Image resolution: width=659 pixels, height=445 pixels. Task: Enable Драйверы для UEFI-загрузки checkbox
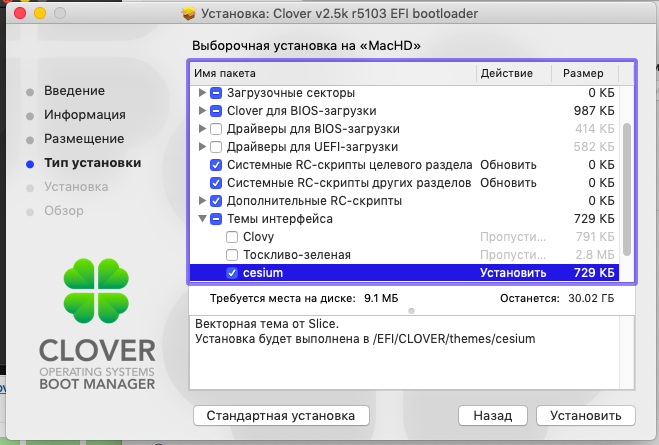[x=216, y=147]
